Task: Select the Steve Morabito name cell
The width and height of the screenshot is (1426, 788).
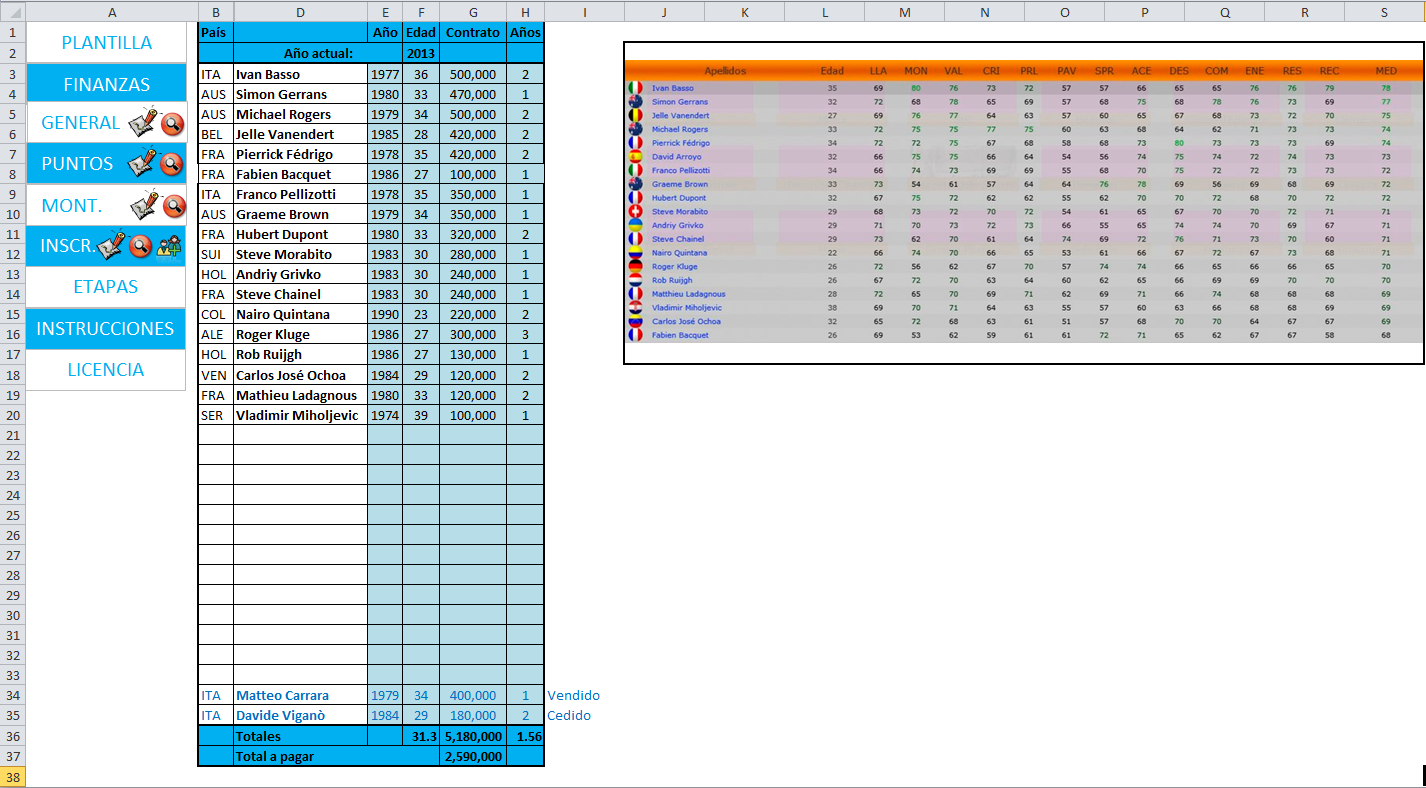Action: point(300,254)
